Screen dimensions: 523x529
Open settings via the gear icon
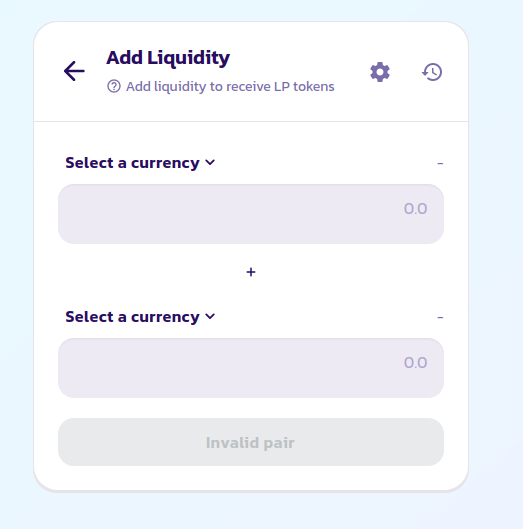tap(380, 72)
